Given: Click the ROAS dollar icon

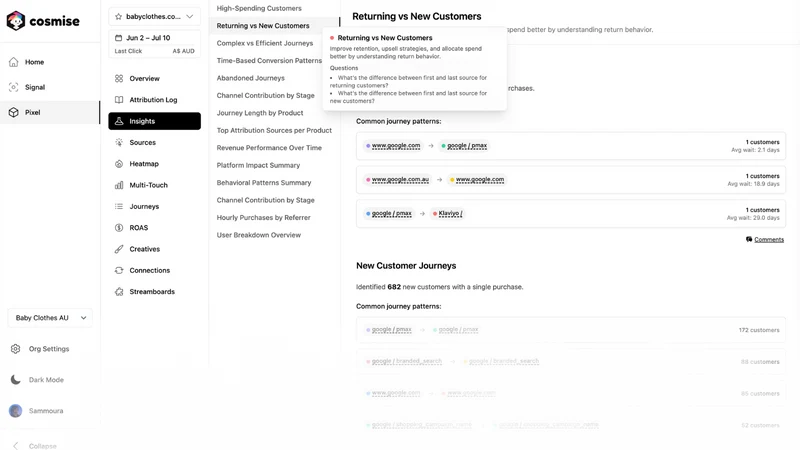Looking at the screenshot, I should click(x=119, y=228).
